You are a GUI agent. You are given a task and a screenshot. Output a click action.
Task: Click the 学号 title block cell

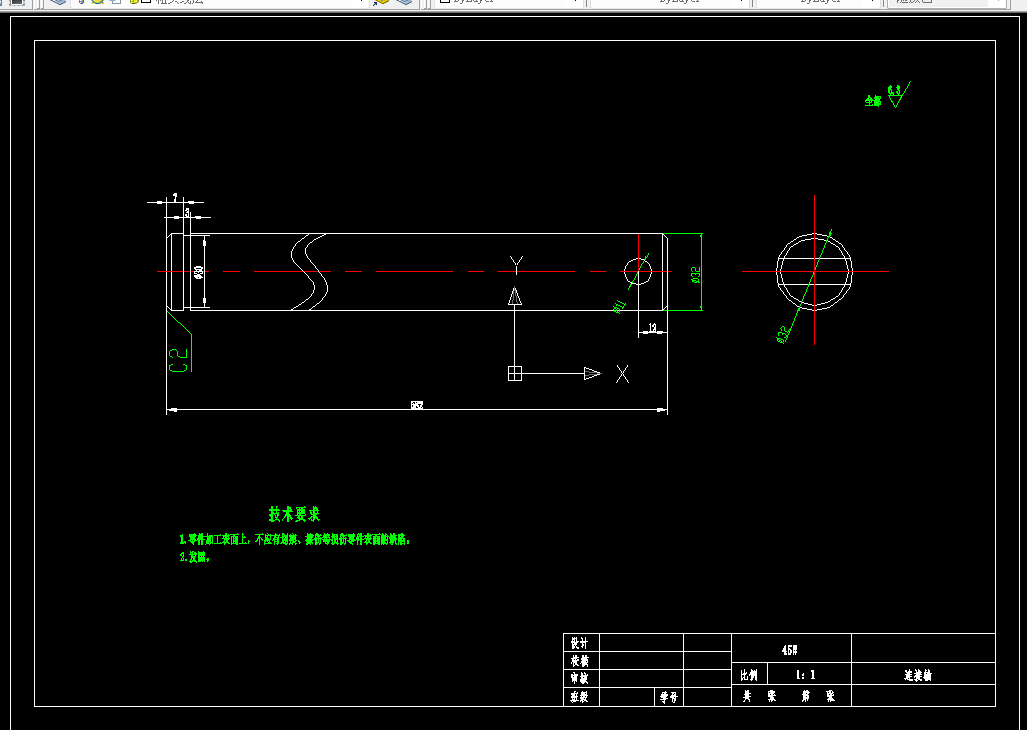pyautogui.click(x=669, y=698)
